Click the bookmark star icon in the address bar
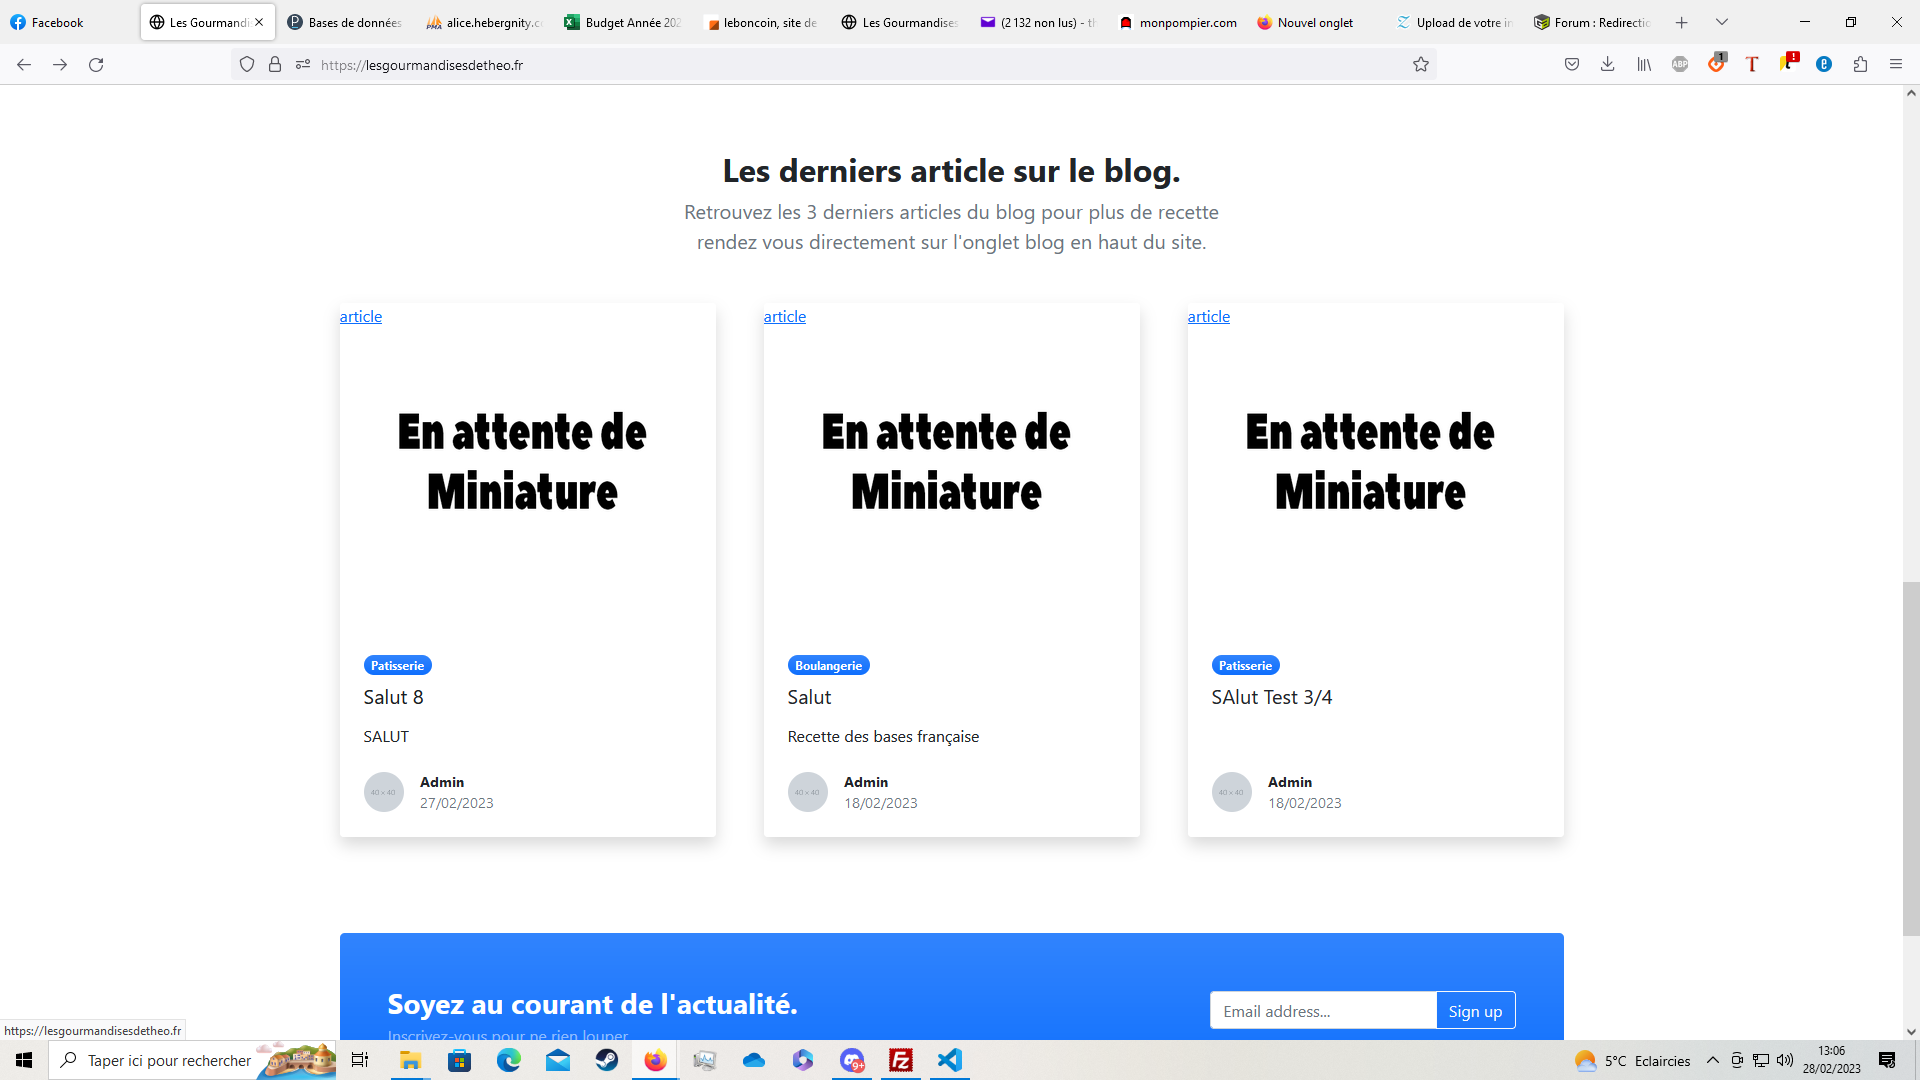Viewport: 1920px width, 1080px height. pos(1420,65)
